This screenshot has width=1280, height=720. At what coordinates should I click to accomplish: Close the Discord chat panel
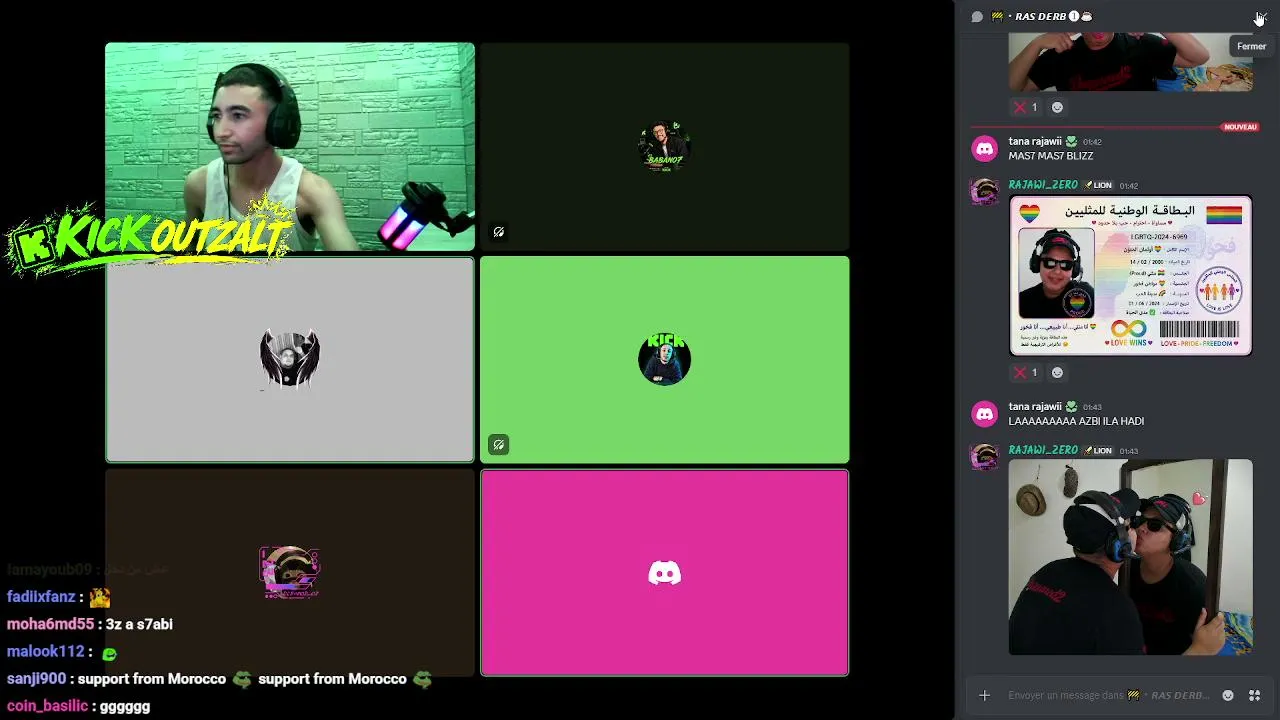[x=1259, y=17]
